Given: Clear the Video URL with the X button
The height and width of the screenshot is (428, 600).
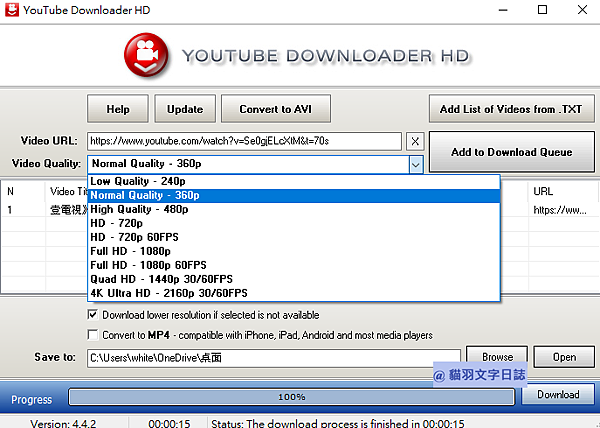Looking at the screenshot, I should click(x=415, y=142).
